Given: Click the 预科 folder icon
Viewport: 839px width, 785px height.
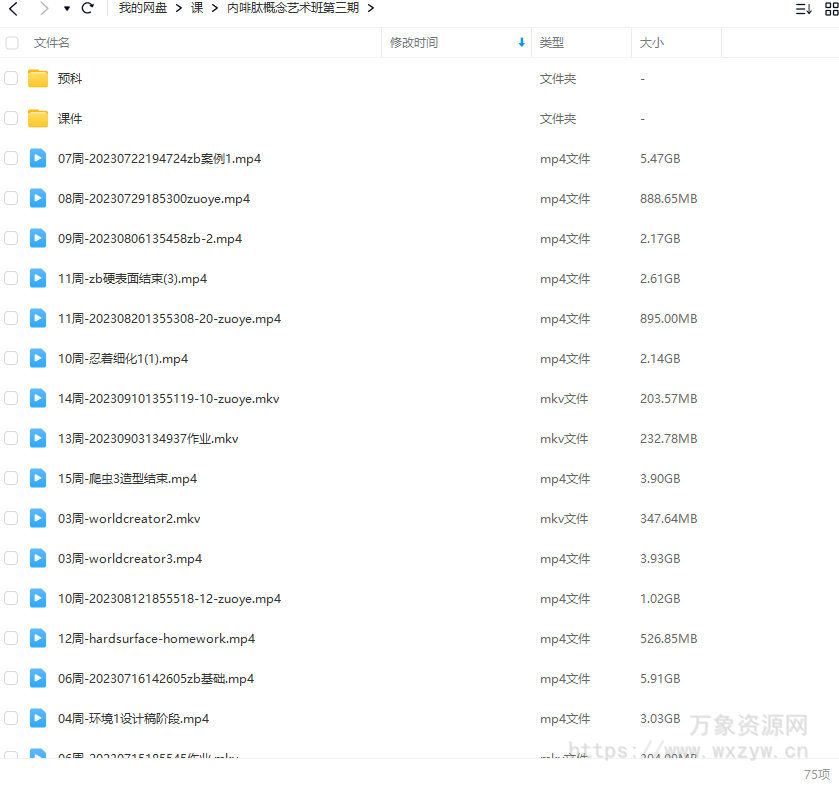Looking at the screenshot, I should [37, 78].
